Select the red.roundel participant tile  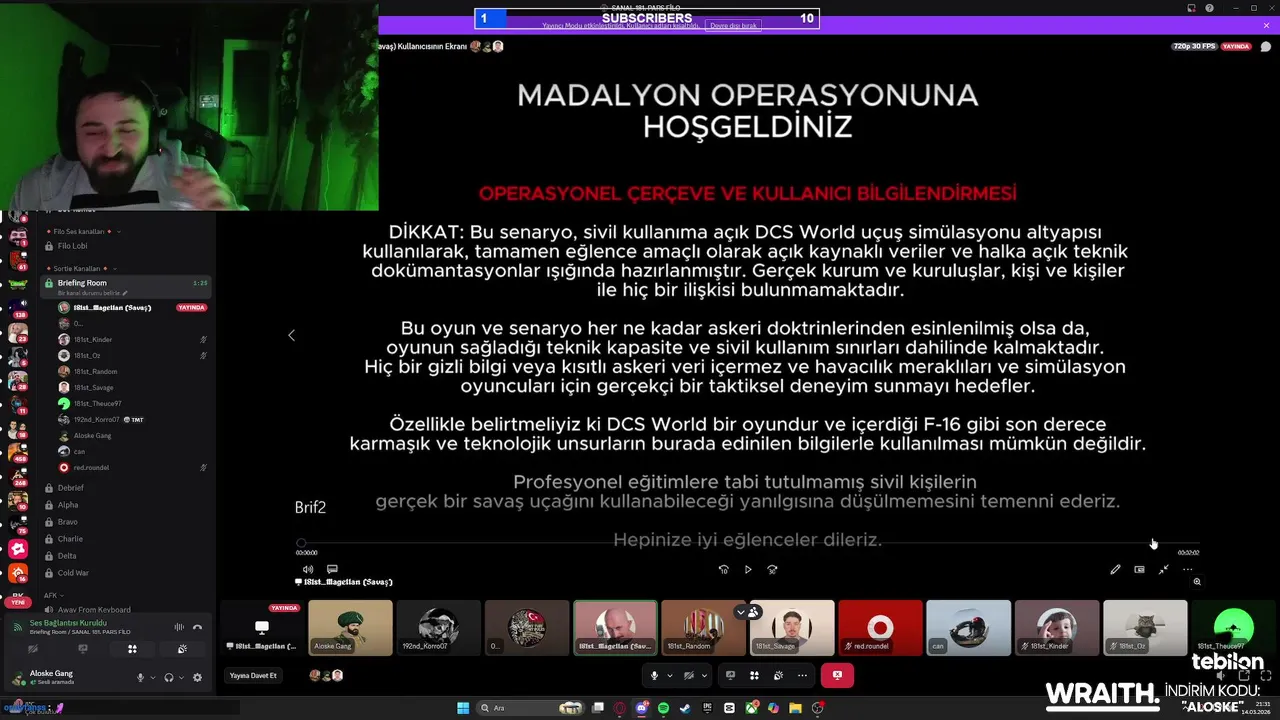[x=880, y=628]
